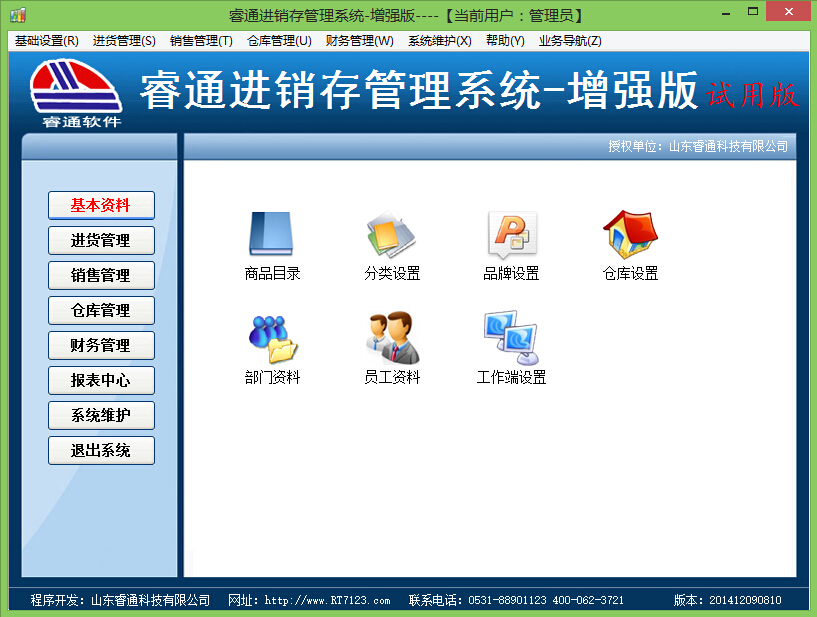Screen dimensions: 817x617
Task: Click the 版本 201412090810 status text
Action: click(x=727, y=600)
